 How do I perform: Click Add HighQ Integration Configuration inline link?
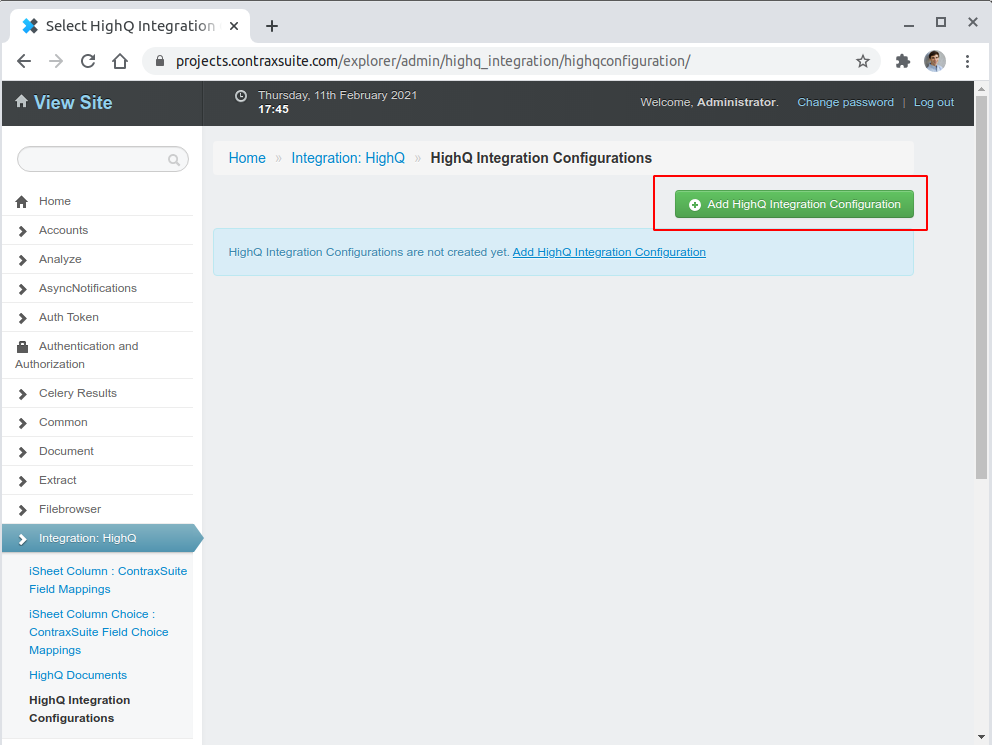(x=609, y=252)
